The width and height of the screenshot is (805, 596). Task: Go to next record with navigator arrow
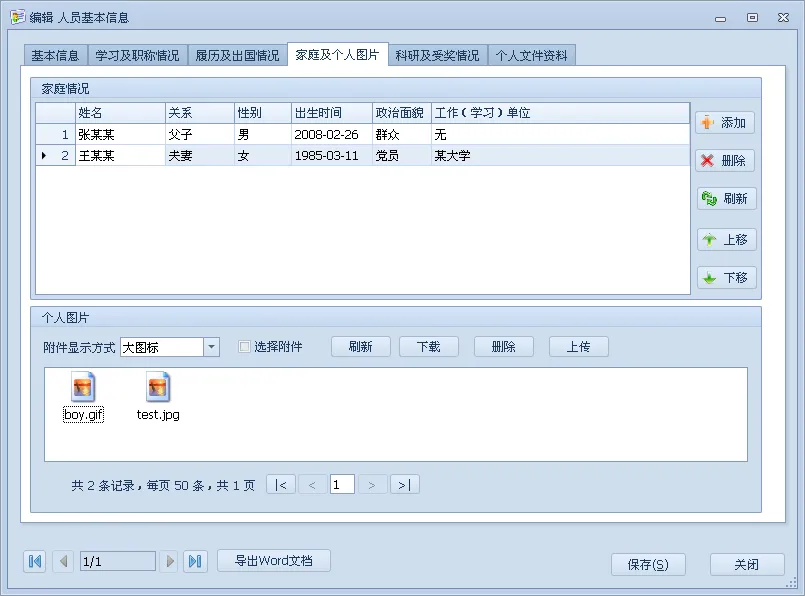(x=169, y=561)
